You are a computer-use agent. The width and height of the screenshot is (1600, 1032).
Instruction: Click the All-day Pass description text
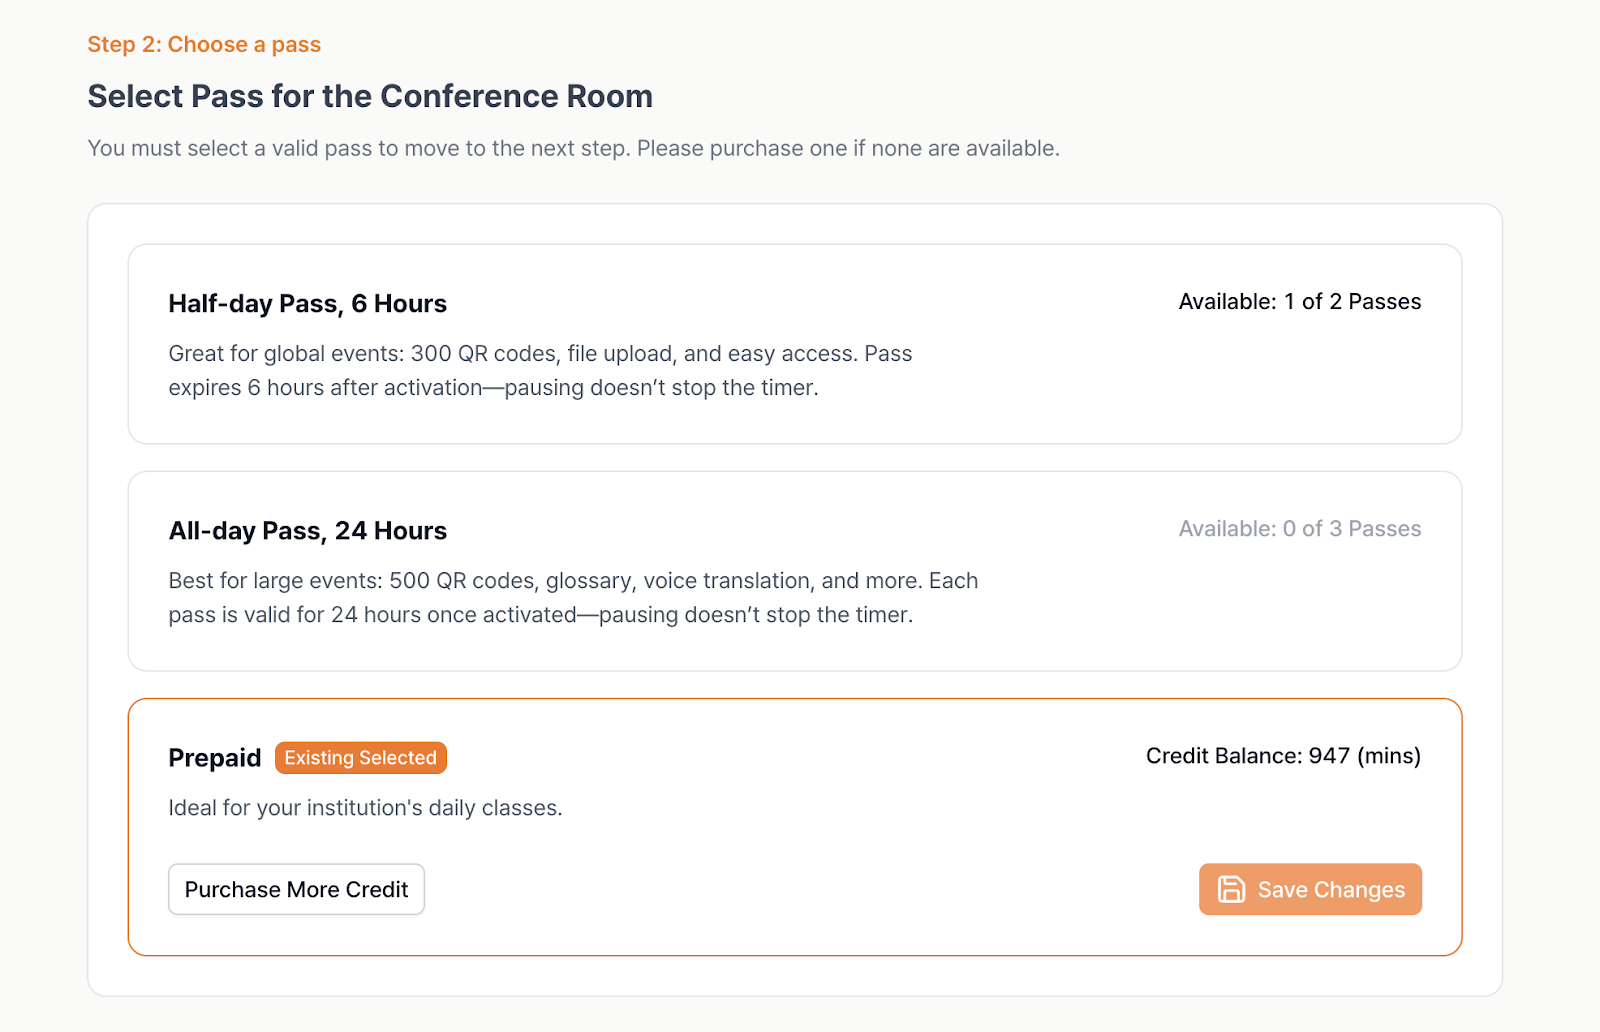572,598
